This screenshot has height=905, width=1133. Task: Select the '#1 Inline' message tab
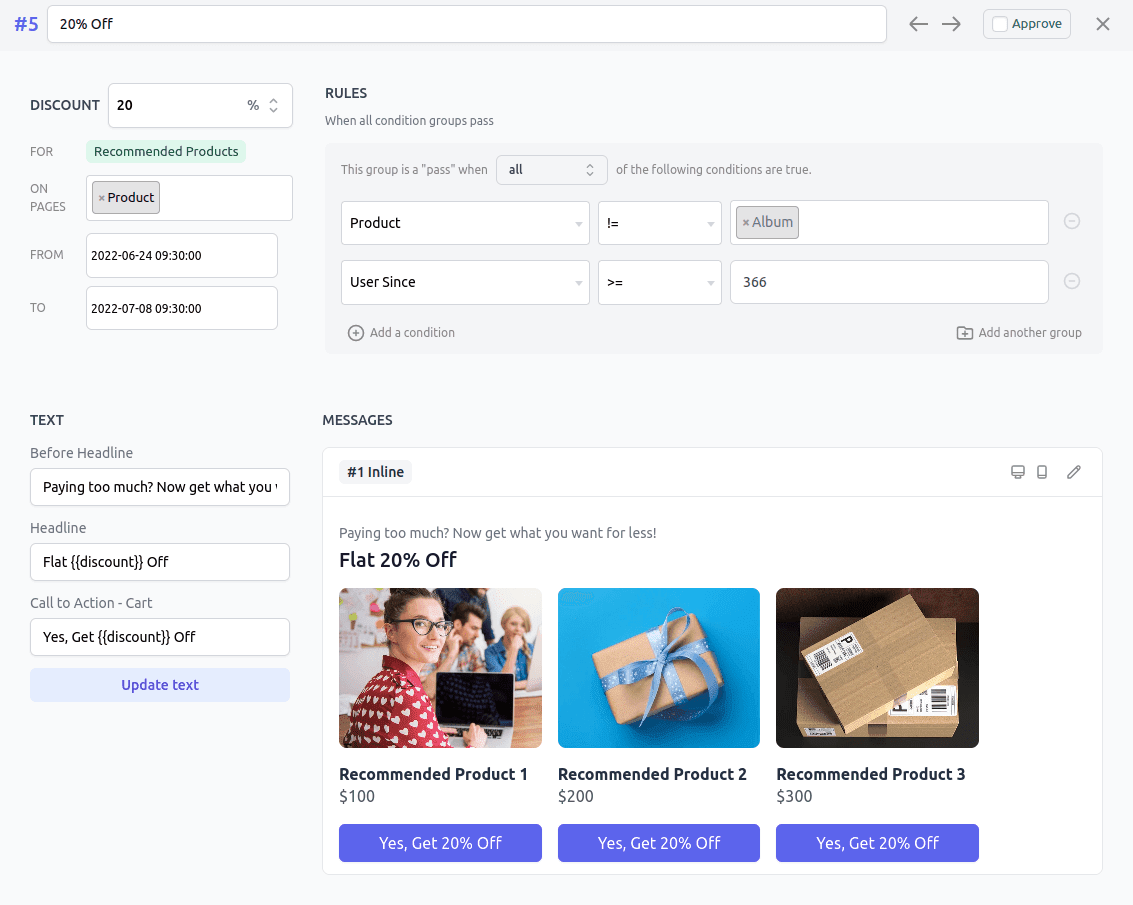click(375, 471)
